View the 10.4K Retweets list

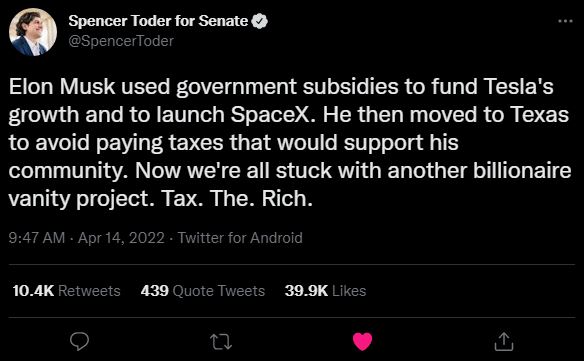(66, 291)
